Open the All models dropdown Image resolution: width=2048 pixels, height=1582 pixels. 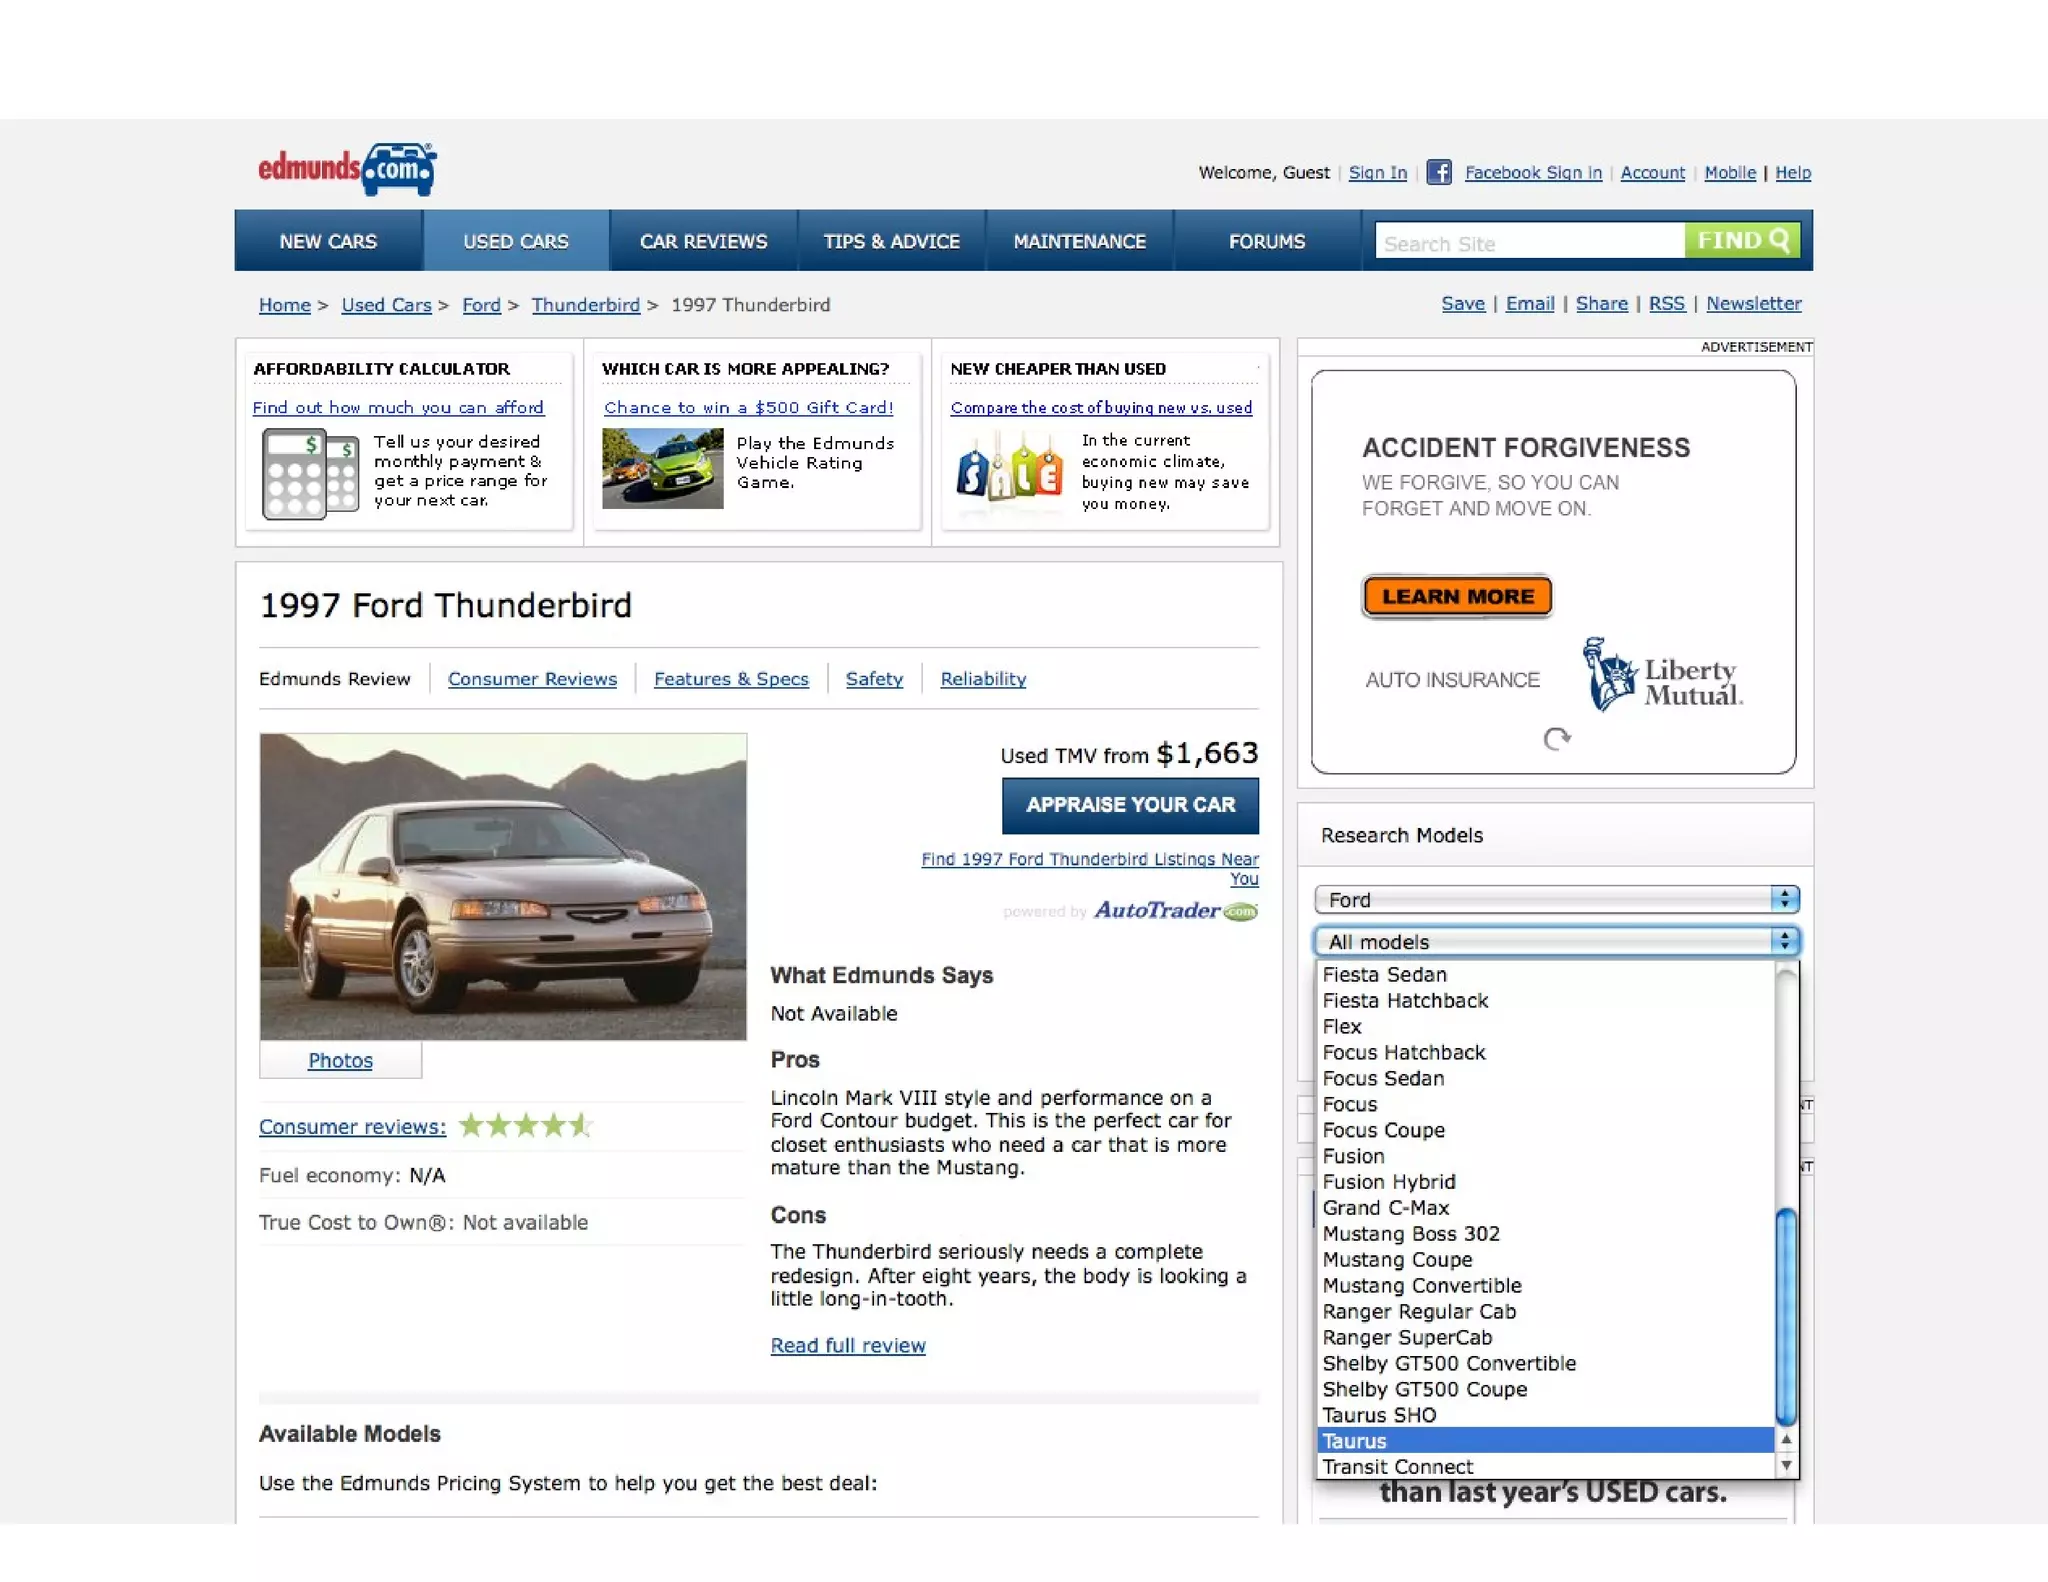(x=1556, y=941)
